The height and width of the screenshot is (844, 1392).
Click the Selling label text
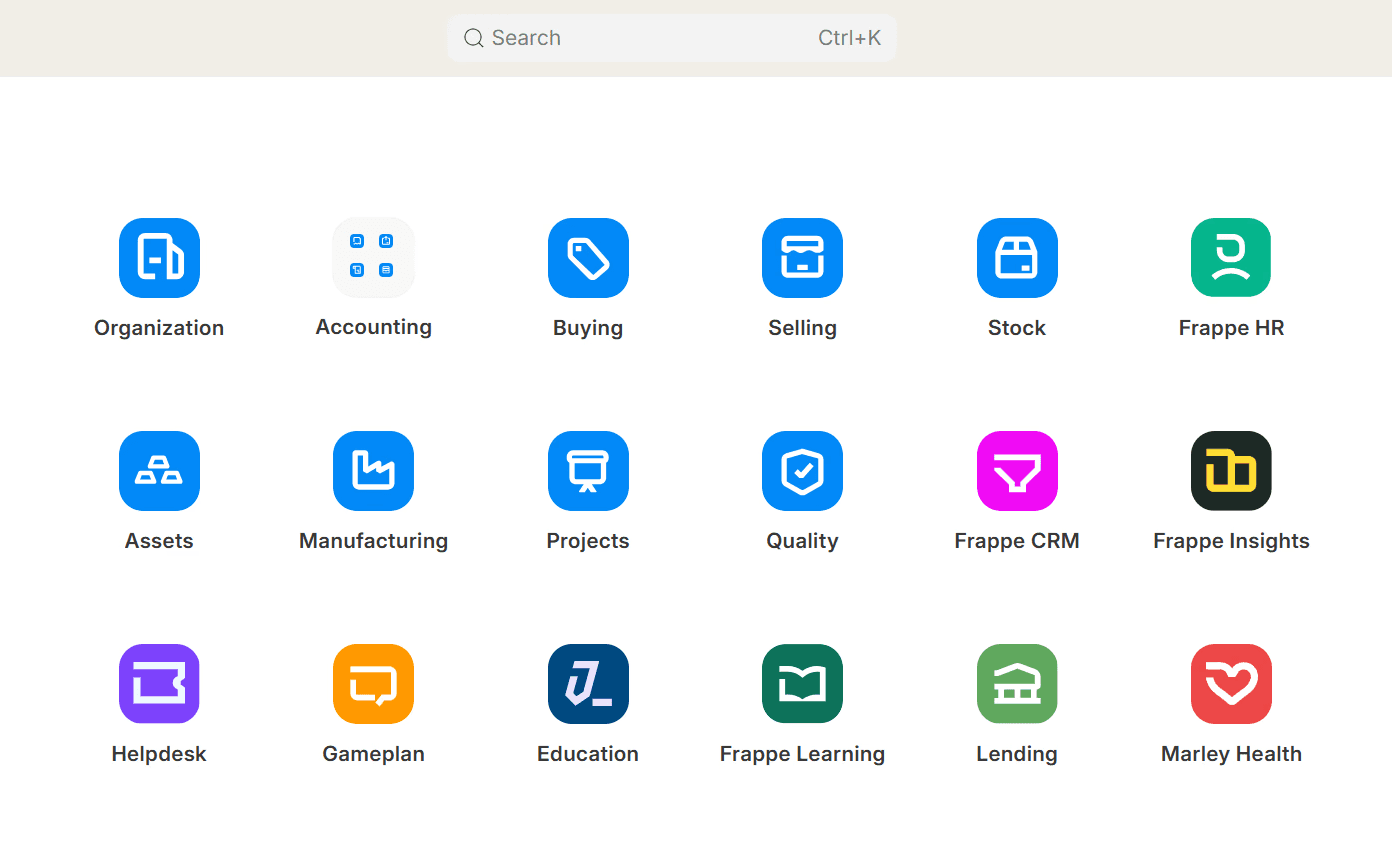click(802, 328)
